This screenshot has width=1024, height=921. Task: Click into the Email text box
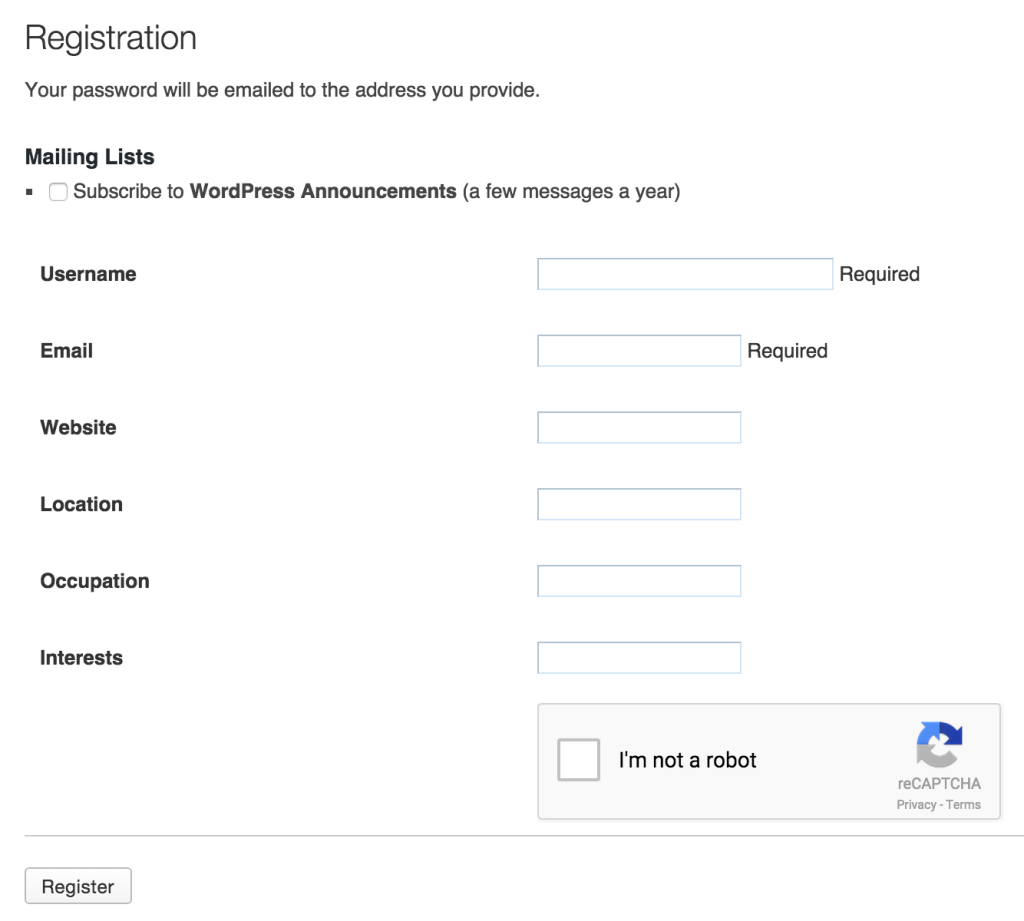point(639,351)
